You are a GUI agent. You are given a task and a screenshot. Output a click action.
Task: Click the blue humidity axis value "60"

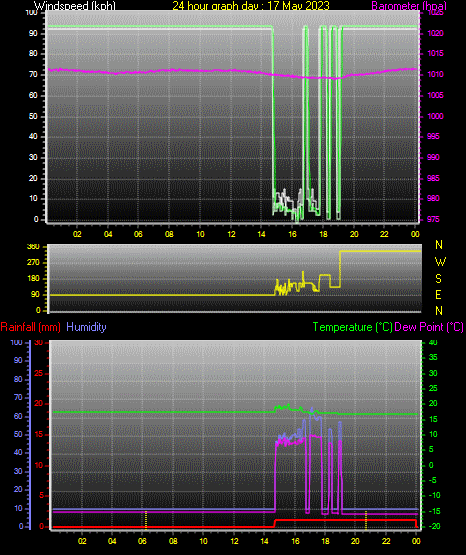pyautogui.click(x=18, y=417)
